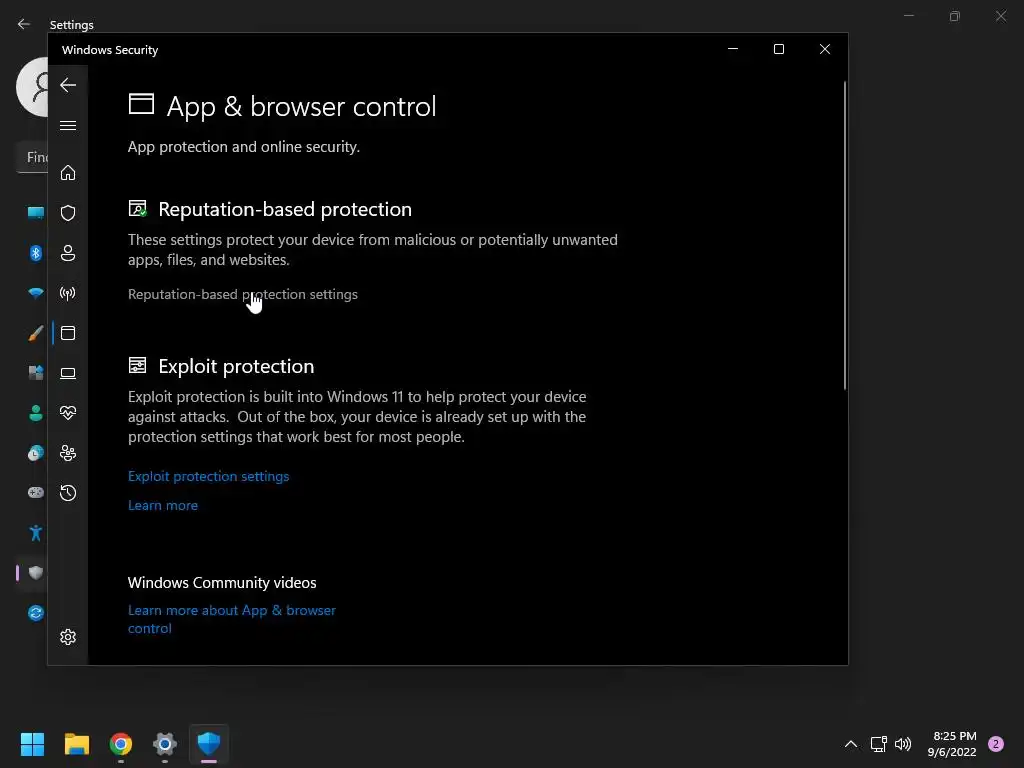Select App & browser control sidebar icon
1024x768 pixels.
click(x=68, y=333)
